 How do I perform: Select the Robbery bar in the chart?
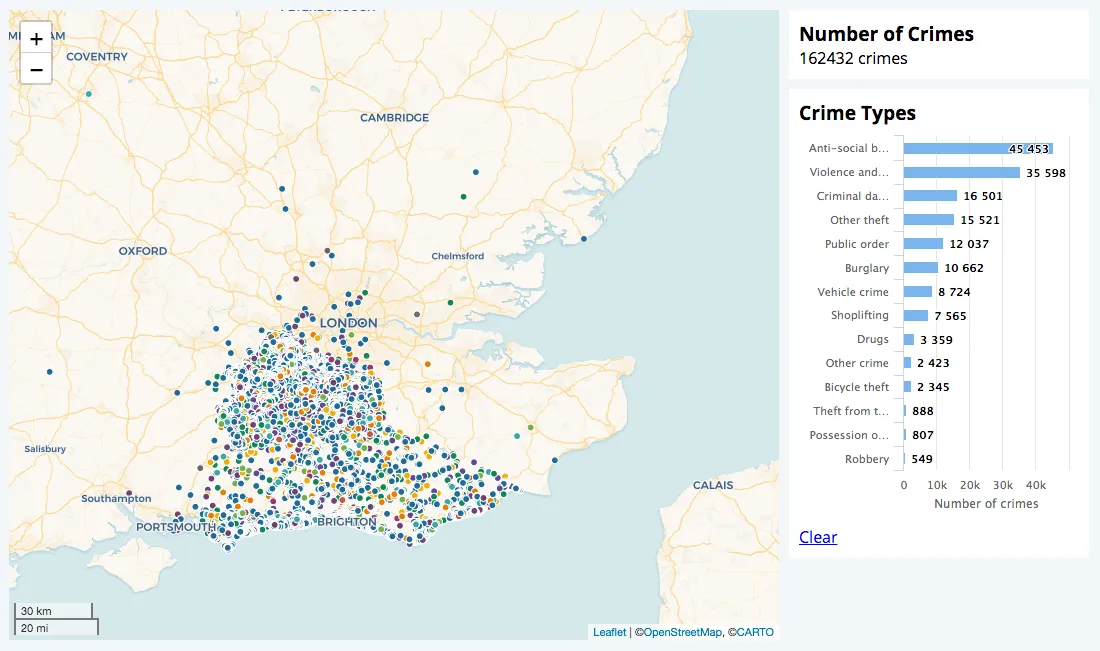[x=906, y=458]
